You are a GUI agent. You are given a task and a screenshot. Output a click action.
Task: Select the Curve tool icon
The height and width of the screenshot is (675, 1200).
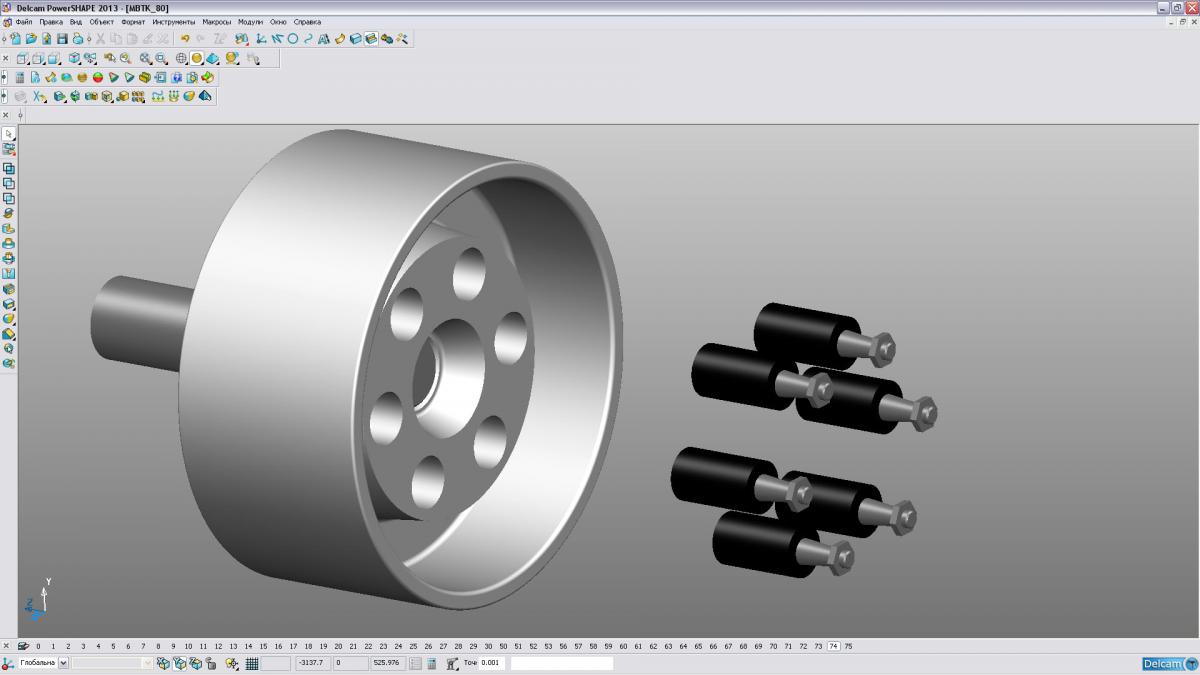pos(308,38)
